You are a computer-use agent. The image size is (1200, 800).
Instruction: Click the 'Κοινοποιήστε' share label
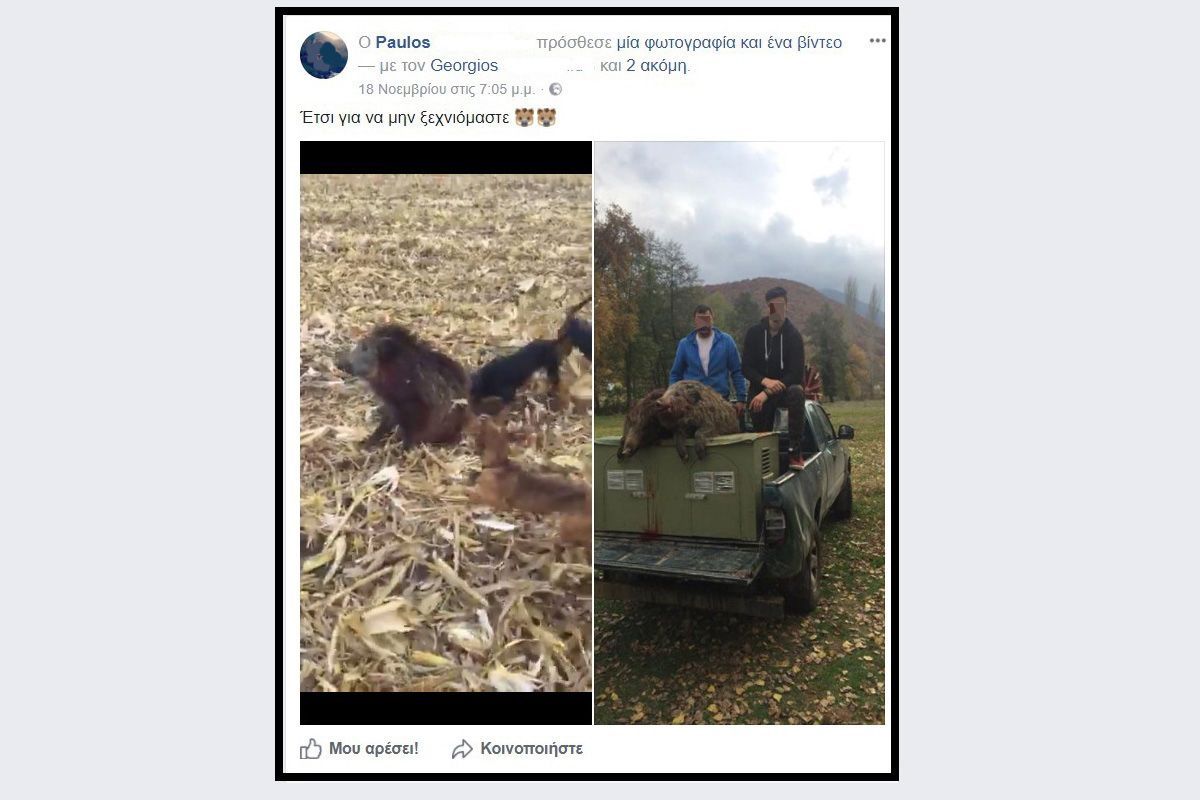(531, 748)
